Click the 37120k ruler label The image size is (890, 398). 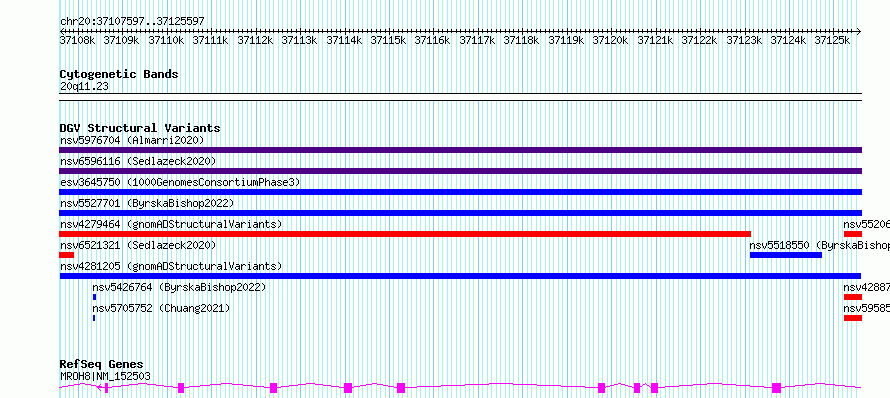pos(611,40)
